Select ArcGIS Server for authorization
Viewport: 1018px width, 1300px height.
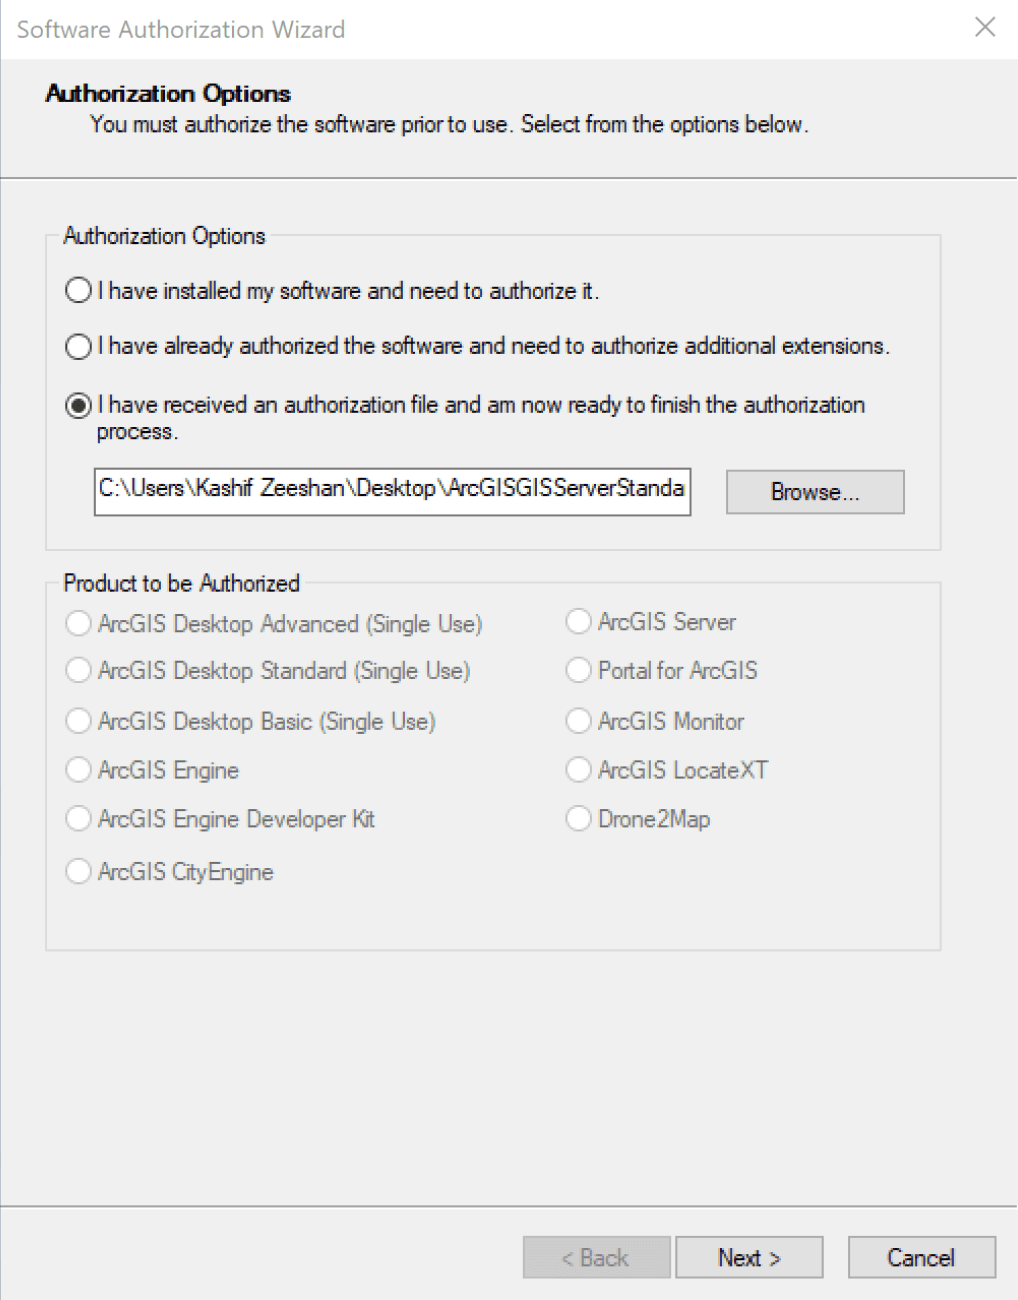pos(578,621)
